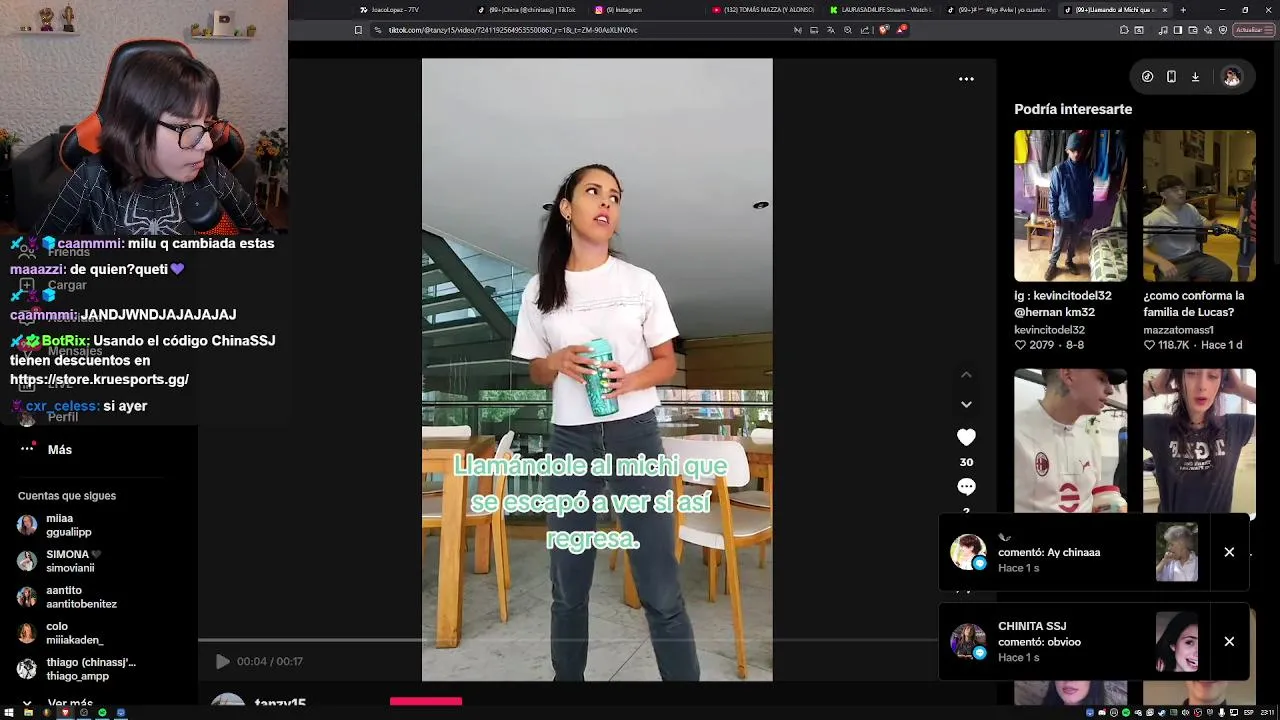The image size is (1280, 720).
Task: Open the browser extensions puzzle icon
Action: coord(1124,30)
